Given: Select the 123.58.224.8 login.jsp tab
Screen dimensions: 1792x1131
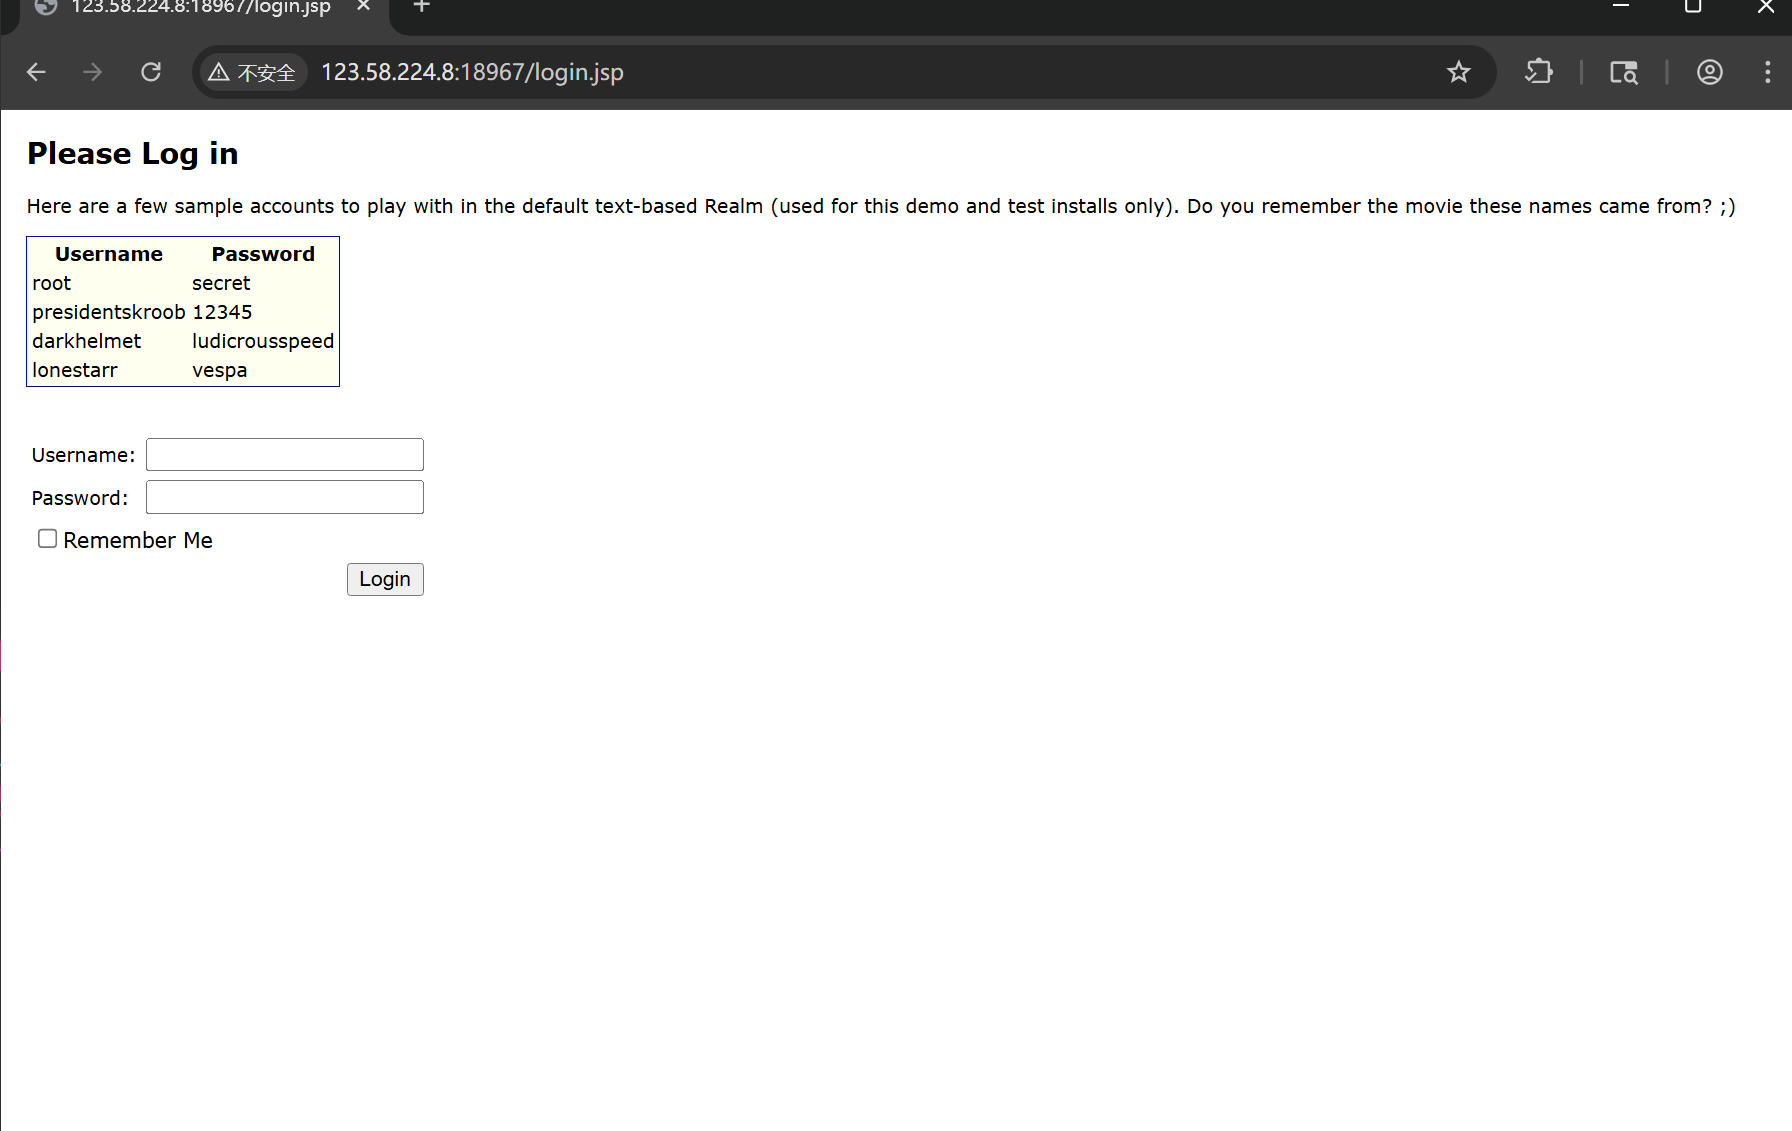Looking at the screenshot, I should [200, 8].
